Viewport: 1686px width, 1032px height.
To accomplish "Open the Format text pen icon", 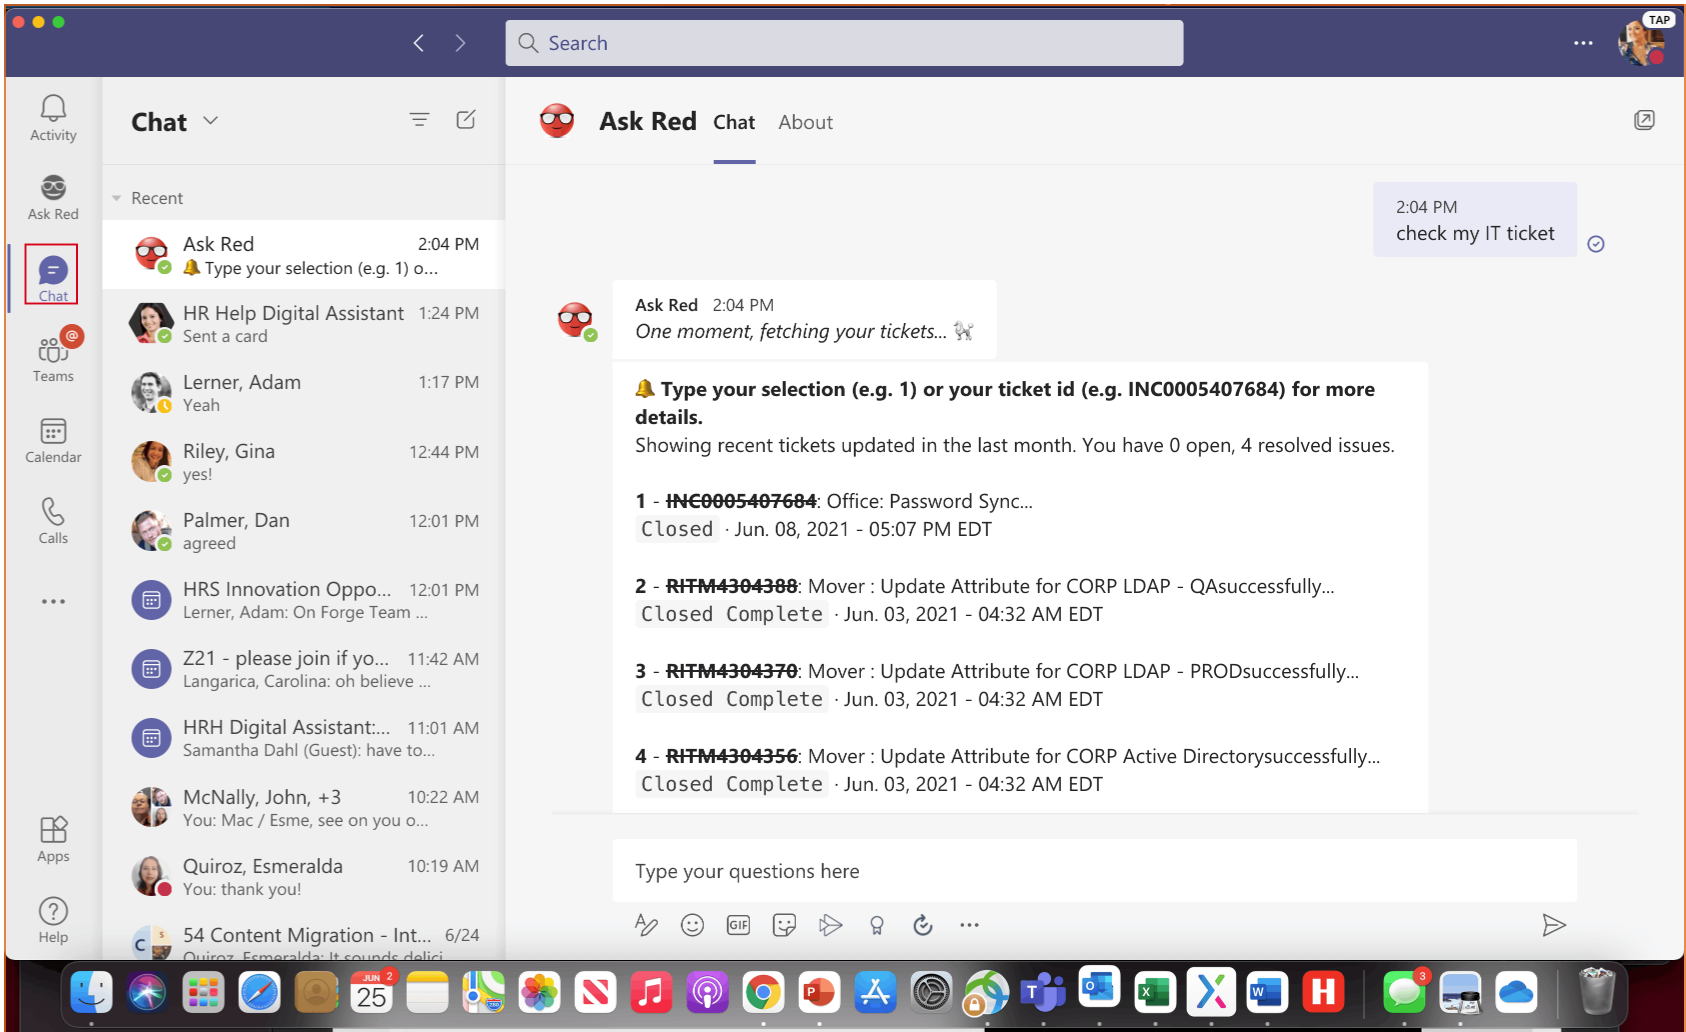I will (x=646, y=925).
